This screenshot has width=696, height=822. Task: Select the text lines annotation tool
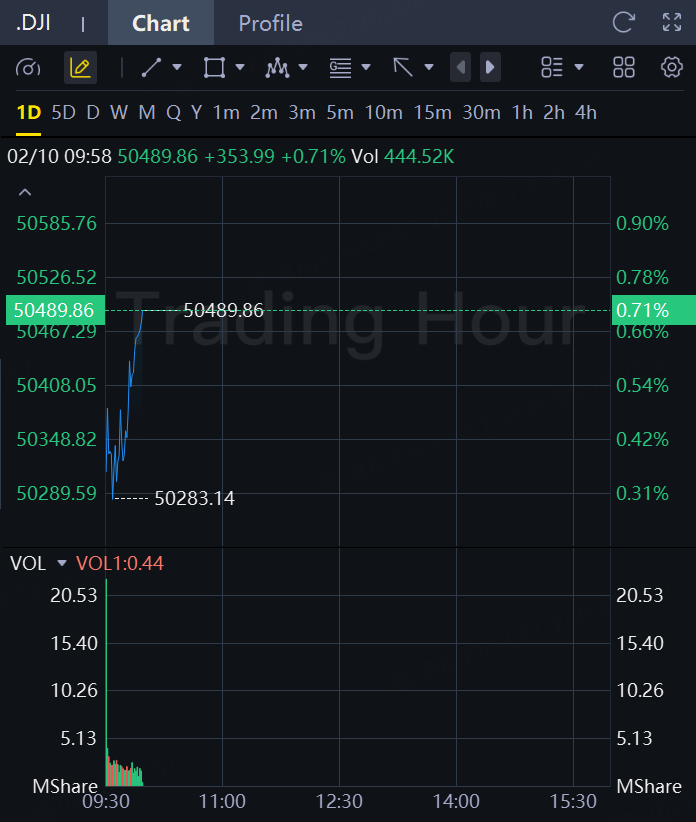(340, 68)
